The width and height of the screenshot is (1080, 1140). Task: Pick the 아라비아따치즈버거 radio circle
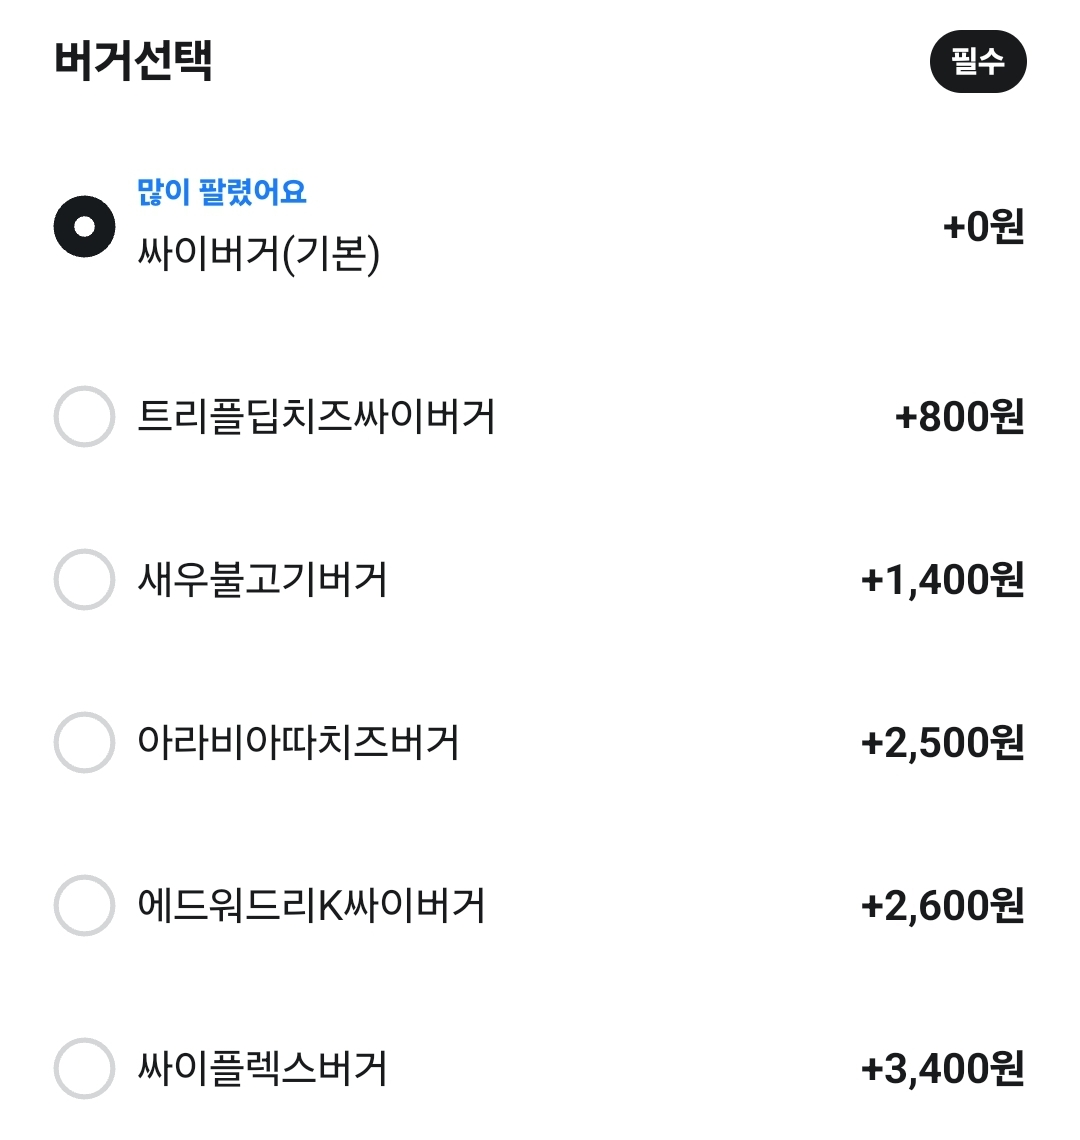coord(84,743)
